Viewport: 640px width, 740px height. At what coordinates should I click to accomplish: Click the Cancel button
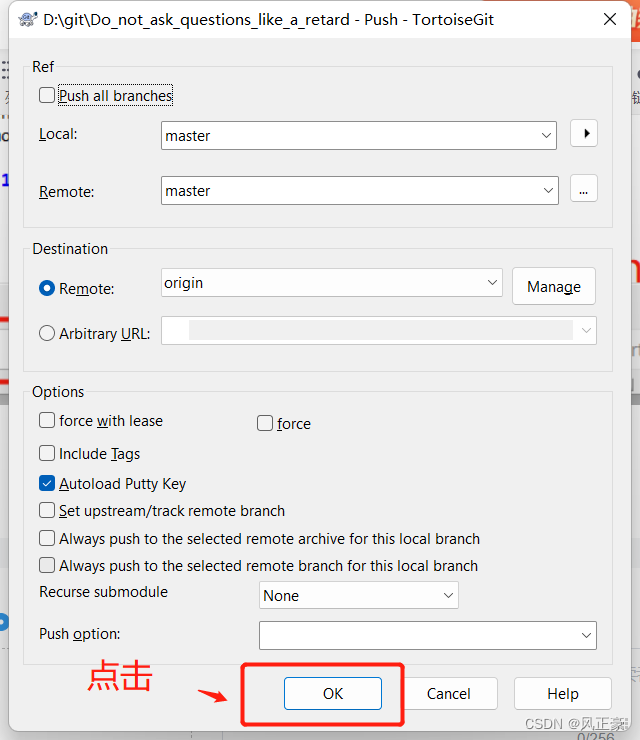point(448,693)
